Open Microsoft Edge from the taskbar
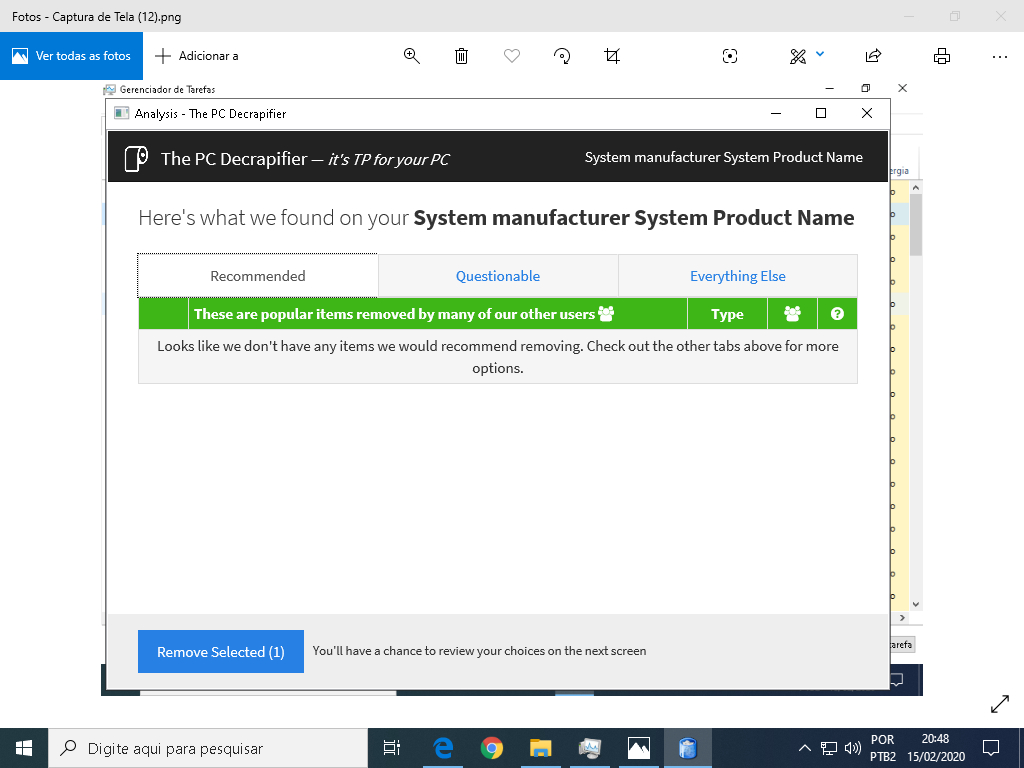Viewport: 1024px width, 768px height. 443,748
